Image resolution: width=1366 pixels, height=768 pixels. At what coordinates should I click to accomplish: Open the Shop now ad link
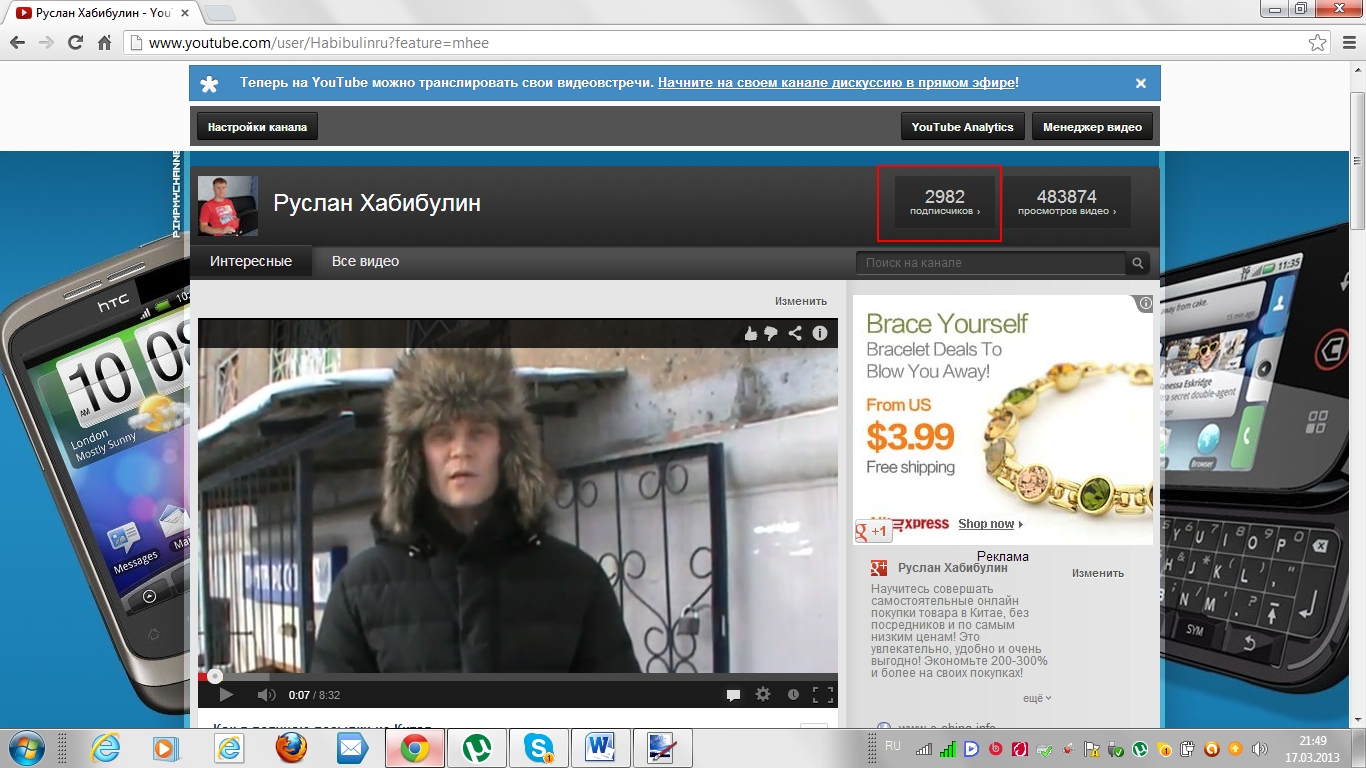pyautogui.click(x=990, y=524)
